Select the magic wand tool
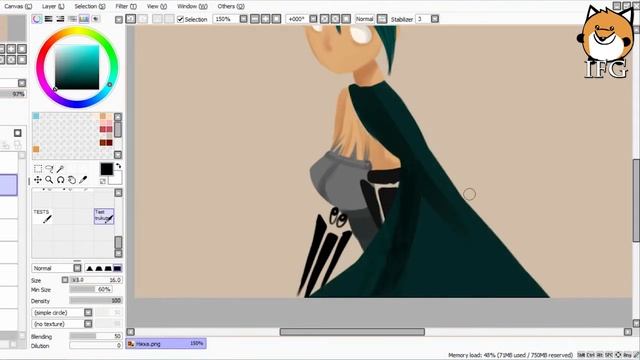The image size is (640, 360). pos(60,169)
